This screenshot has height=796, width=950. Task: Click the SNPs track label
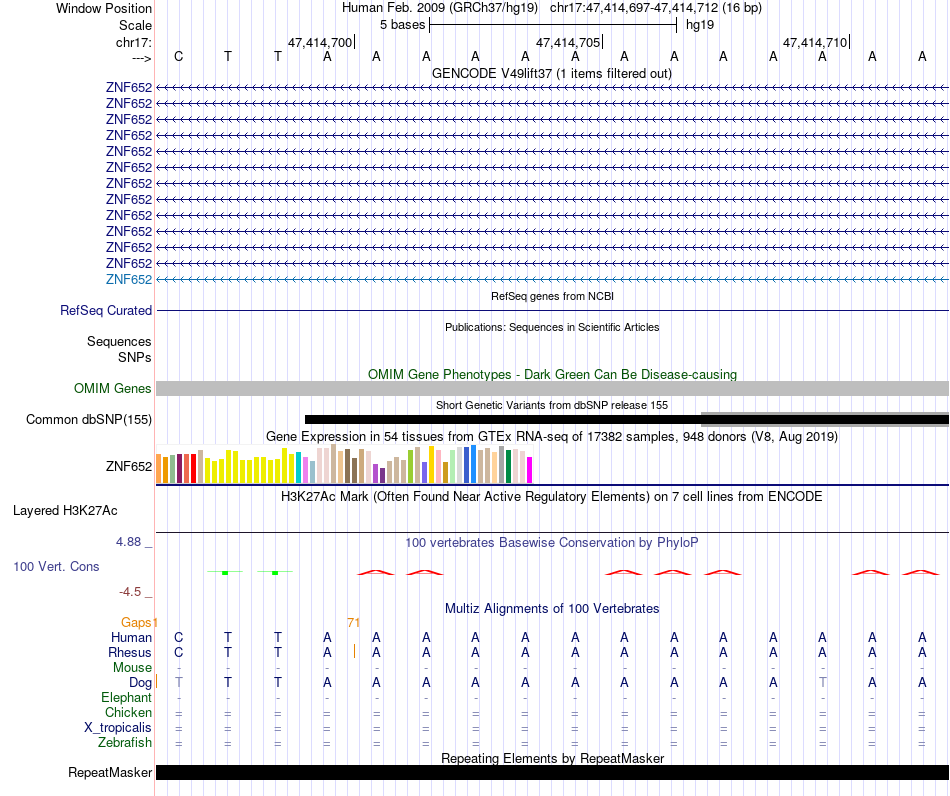[135, 357]
